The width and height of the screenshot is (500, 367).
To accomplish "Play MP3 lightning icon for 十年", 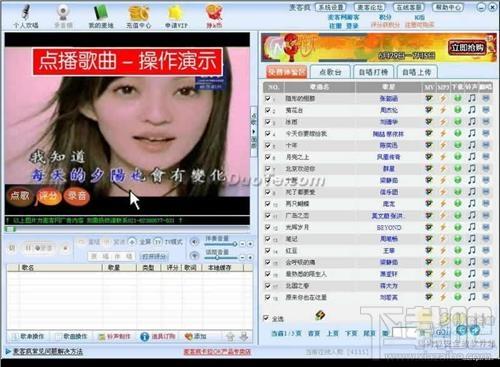I will pos(443,145).
